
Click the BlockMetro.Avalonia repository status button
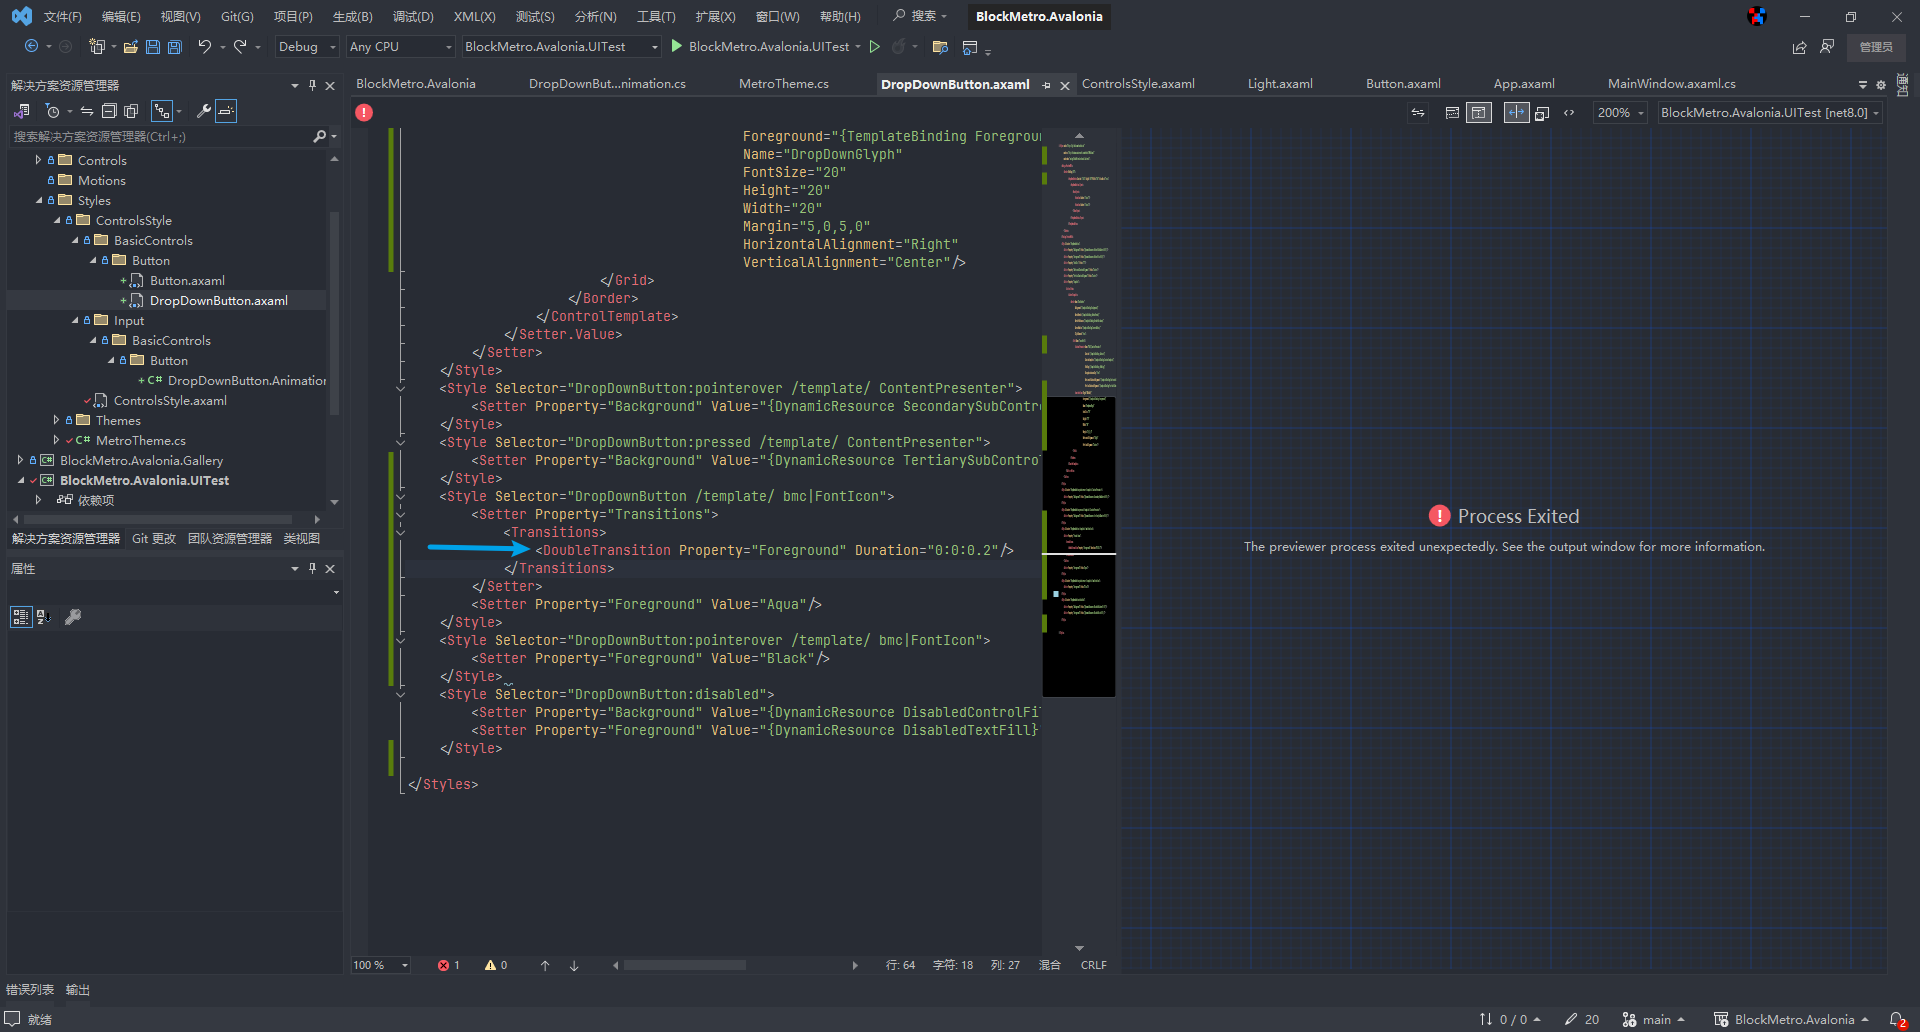[1791, 1019]
